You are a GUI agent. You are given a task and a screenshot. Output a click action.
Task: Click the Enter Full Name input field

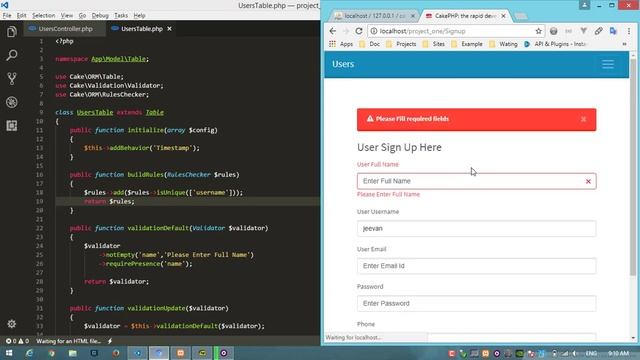point(476,181)
